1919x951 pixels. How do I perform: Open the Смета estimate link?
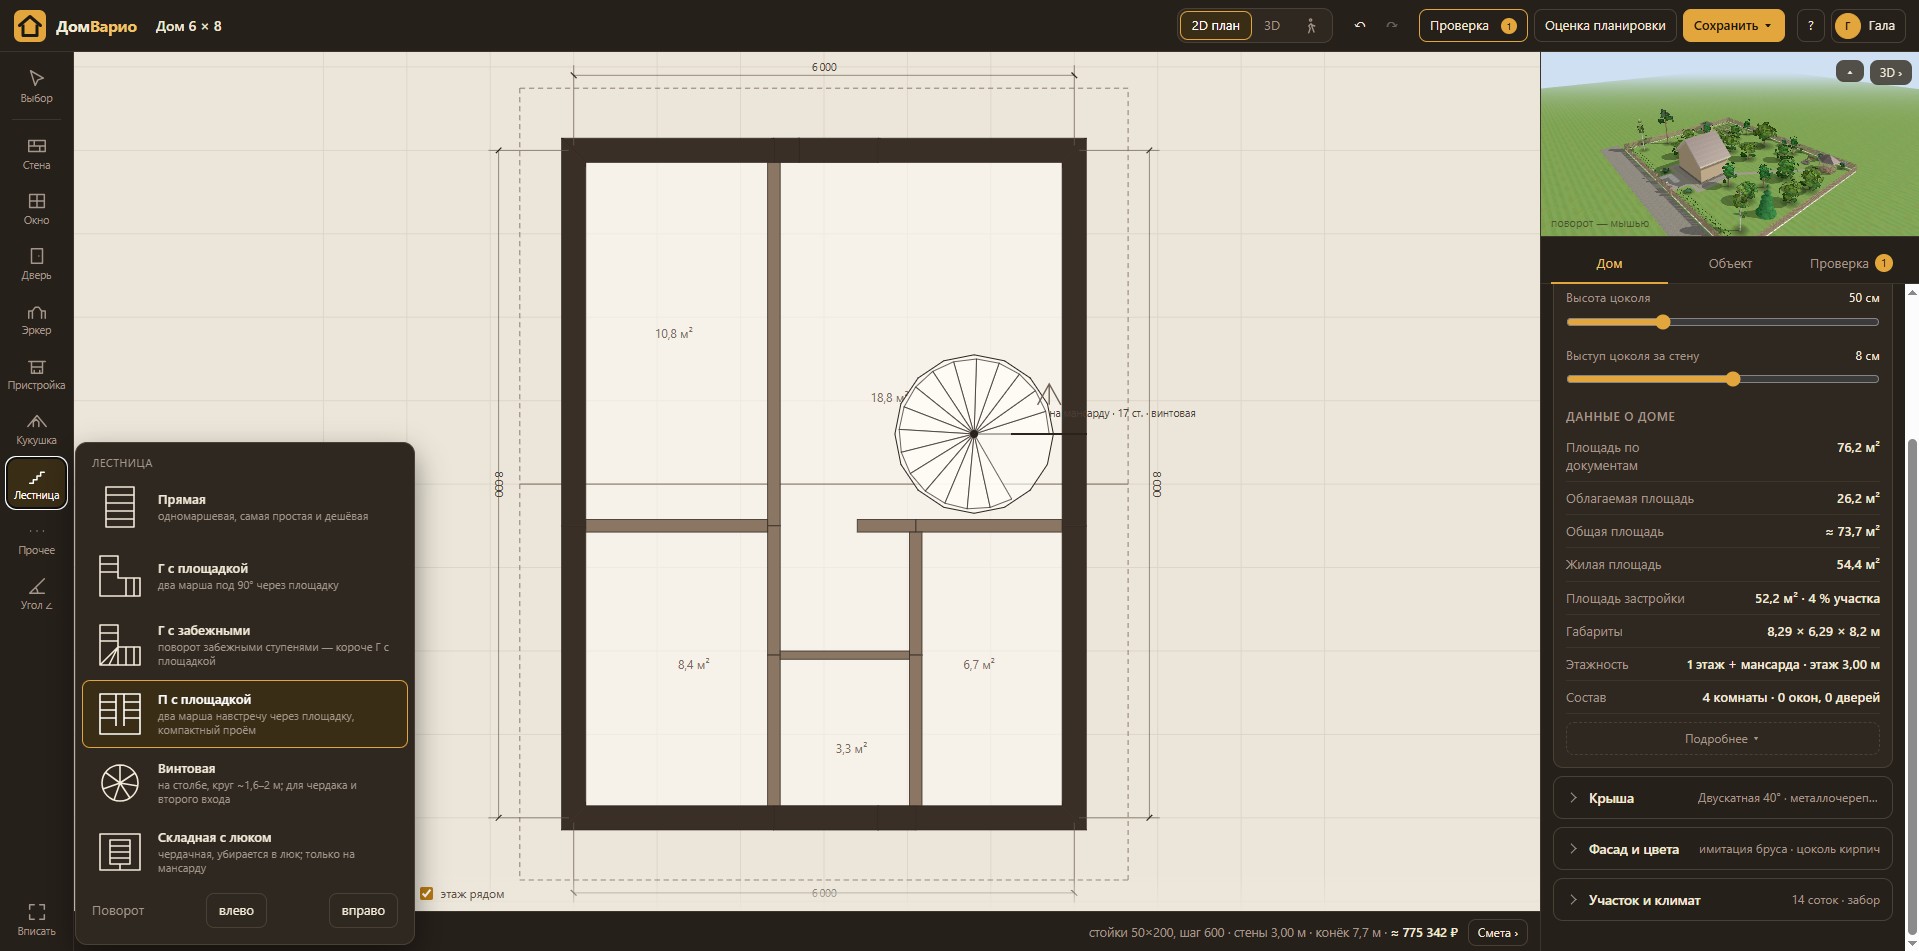pos(1497,933)
